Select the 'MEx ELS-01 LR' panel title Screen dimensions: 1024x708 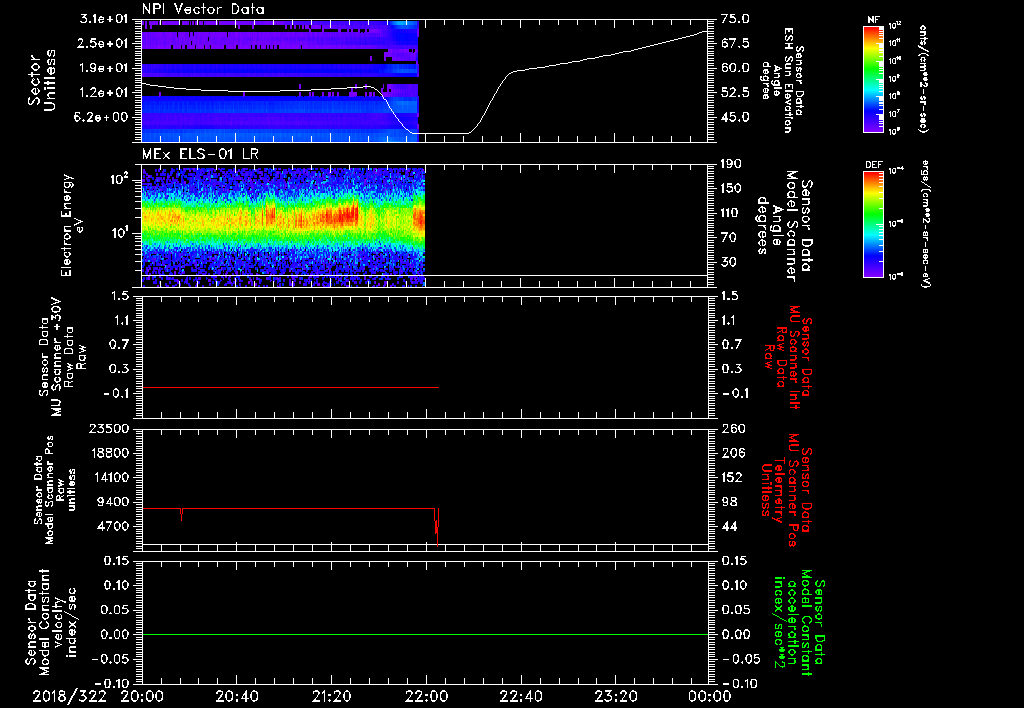pyautogui.click(x=199, y=154)
